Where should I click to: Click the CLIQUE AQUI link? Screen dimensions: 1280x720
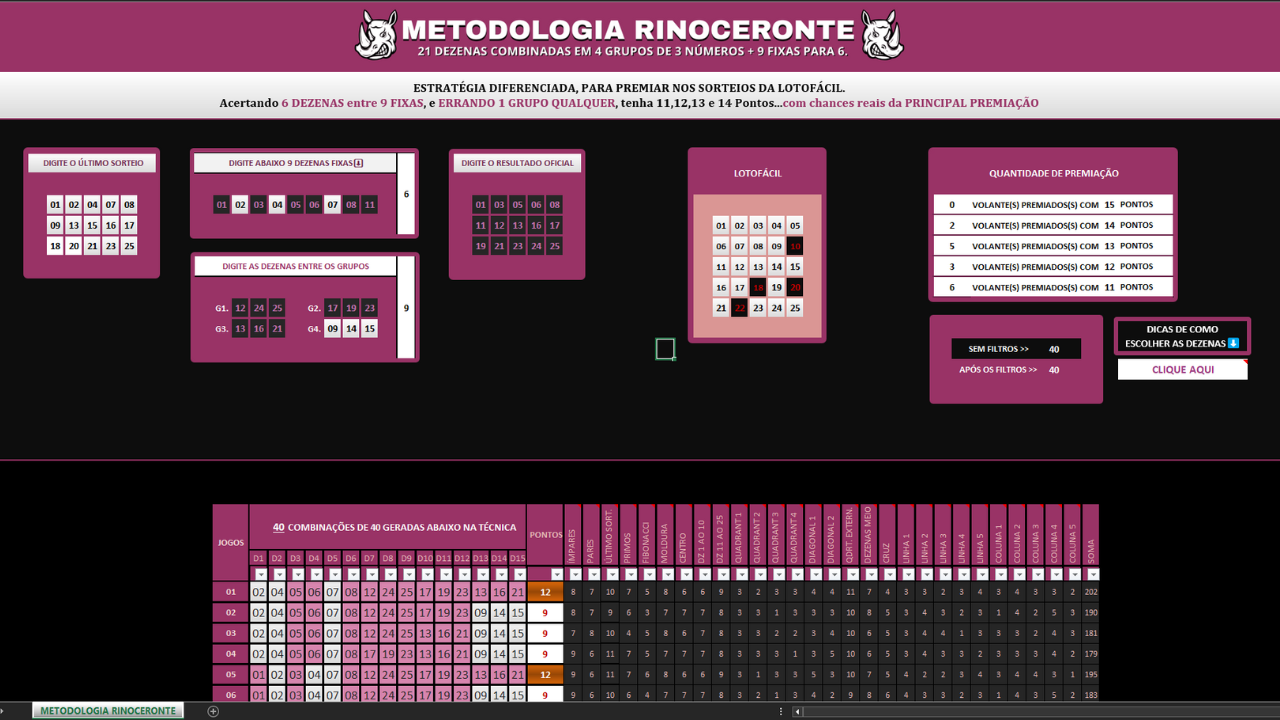[x=1182, y=370]
